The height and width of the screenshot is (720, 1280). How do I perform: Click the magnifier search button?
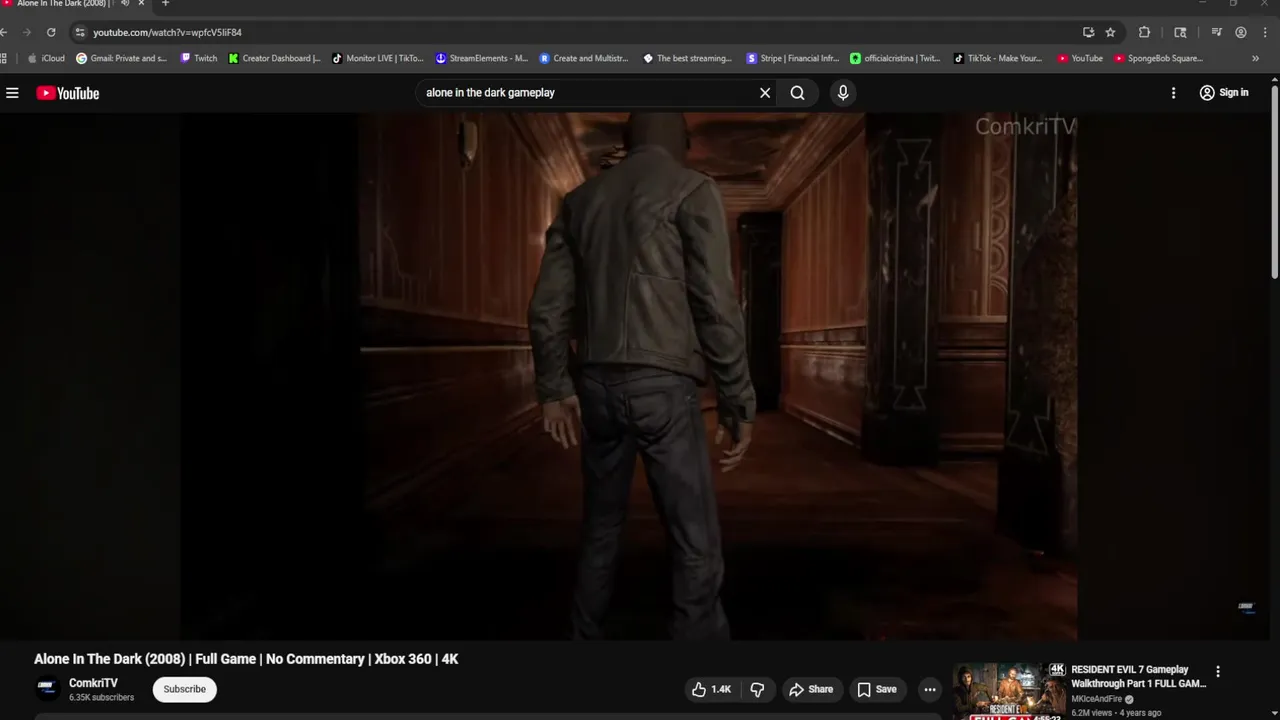797,93
